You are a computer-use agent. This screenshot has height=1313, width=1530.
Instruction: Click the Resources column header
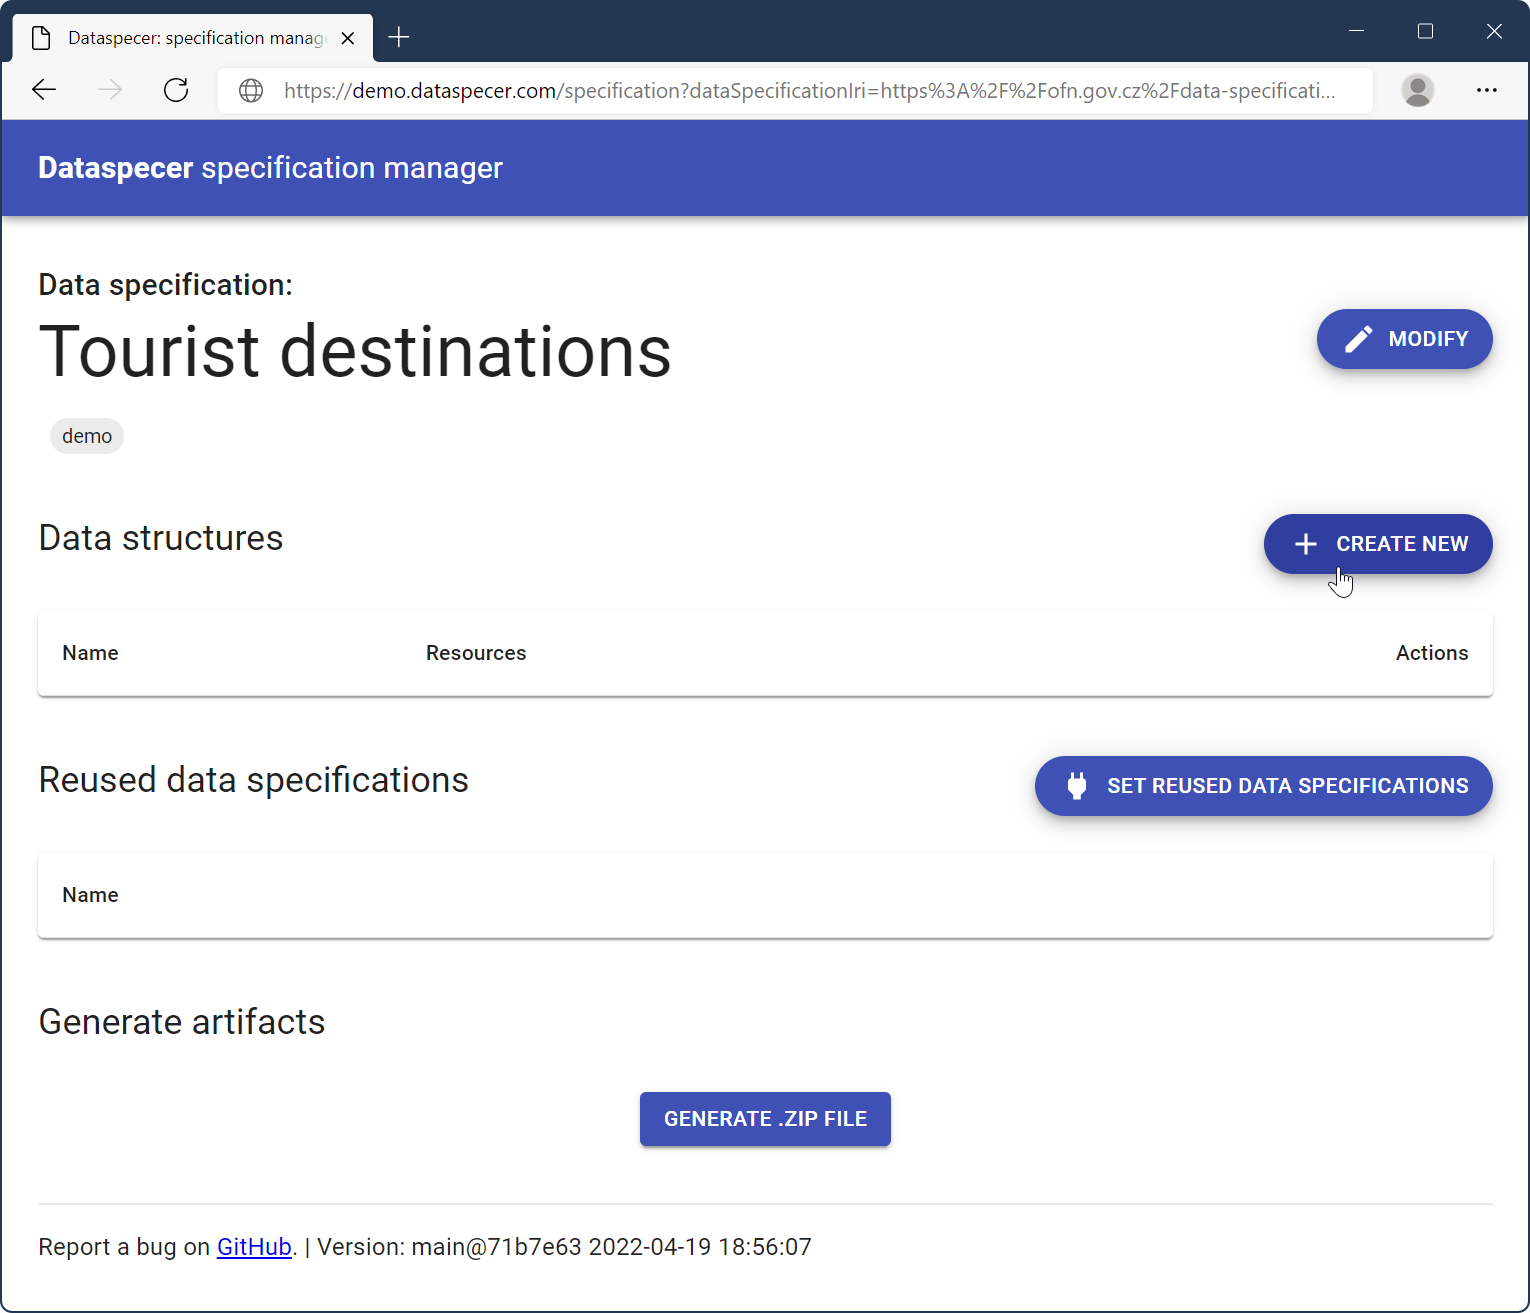click(x=476, y=653)
